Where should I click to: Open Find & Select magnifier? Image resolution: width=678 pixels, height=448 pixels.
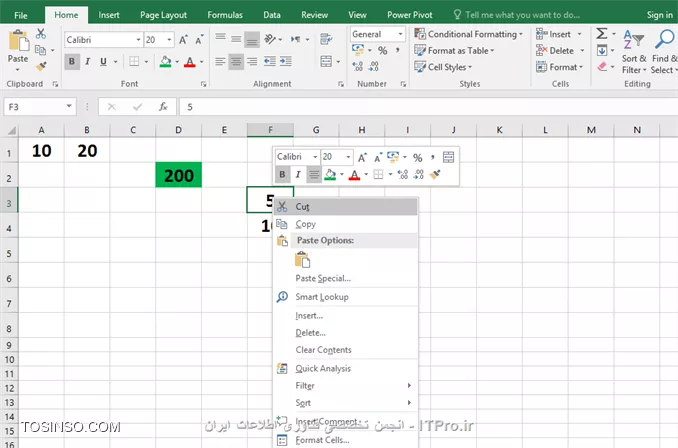664,51
